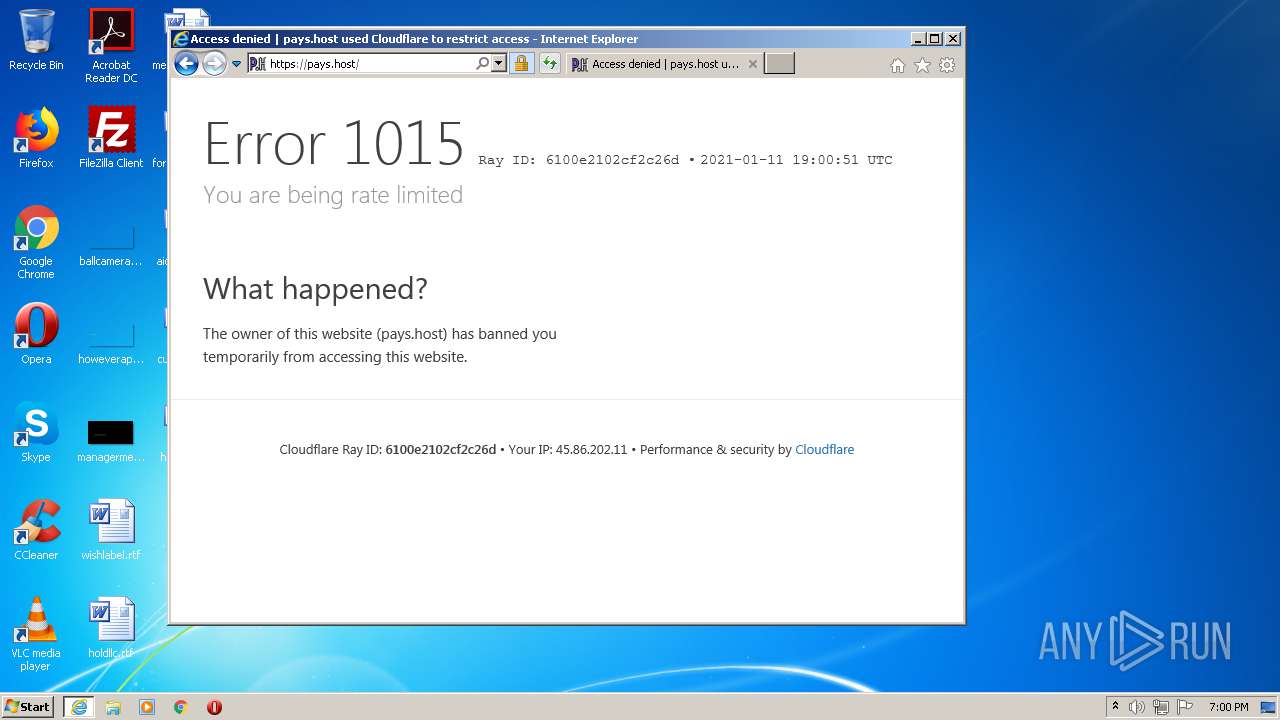The width and height of the screenshot is (1280, 720).
Task: Select the wishlabel.rtf desktop file
Action: click(111, 530)
